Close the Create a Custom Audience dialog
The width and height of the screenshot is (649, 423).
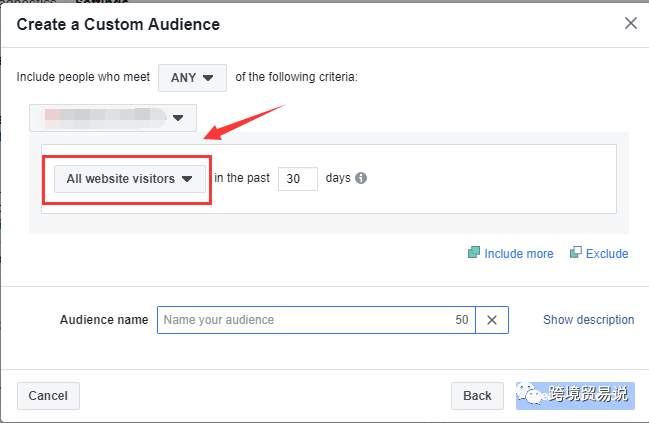630,23
